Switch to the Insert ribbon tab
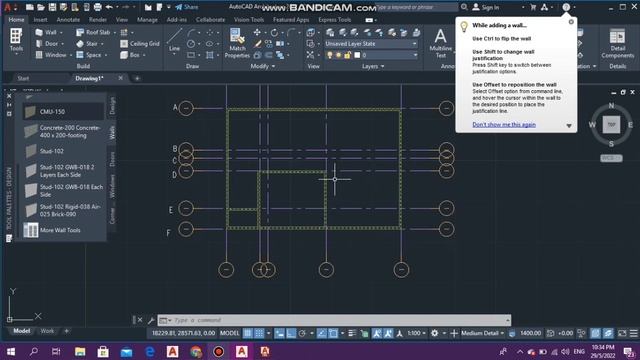Image resolution: width=640 pixels, height=360 pixels. click(40, 20)
